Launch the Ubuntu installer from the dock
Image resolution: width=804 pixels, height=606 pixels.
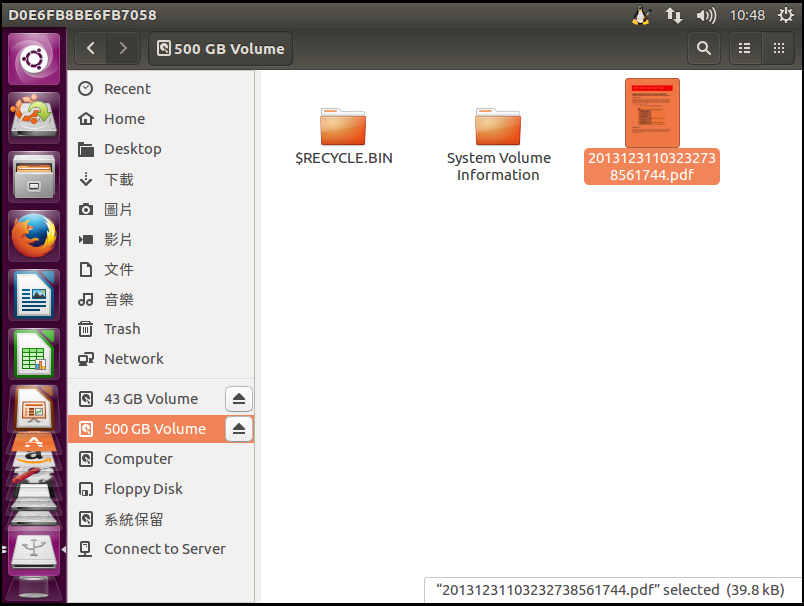[34, 117]
